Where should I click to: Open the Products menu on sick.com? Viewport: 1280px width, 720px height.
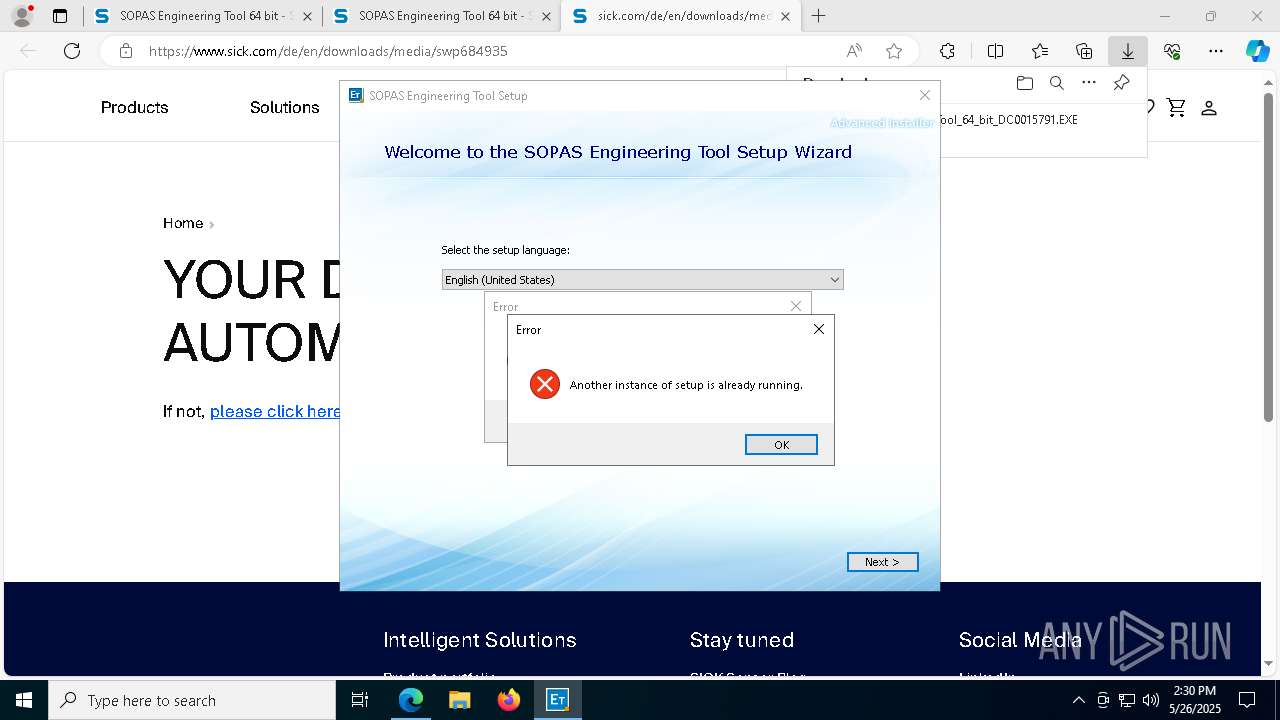click(x=134, y=108)
